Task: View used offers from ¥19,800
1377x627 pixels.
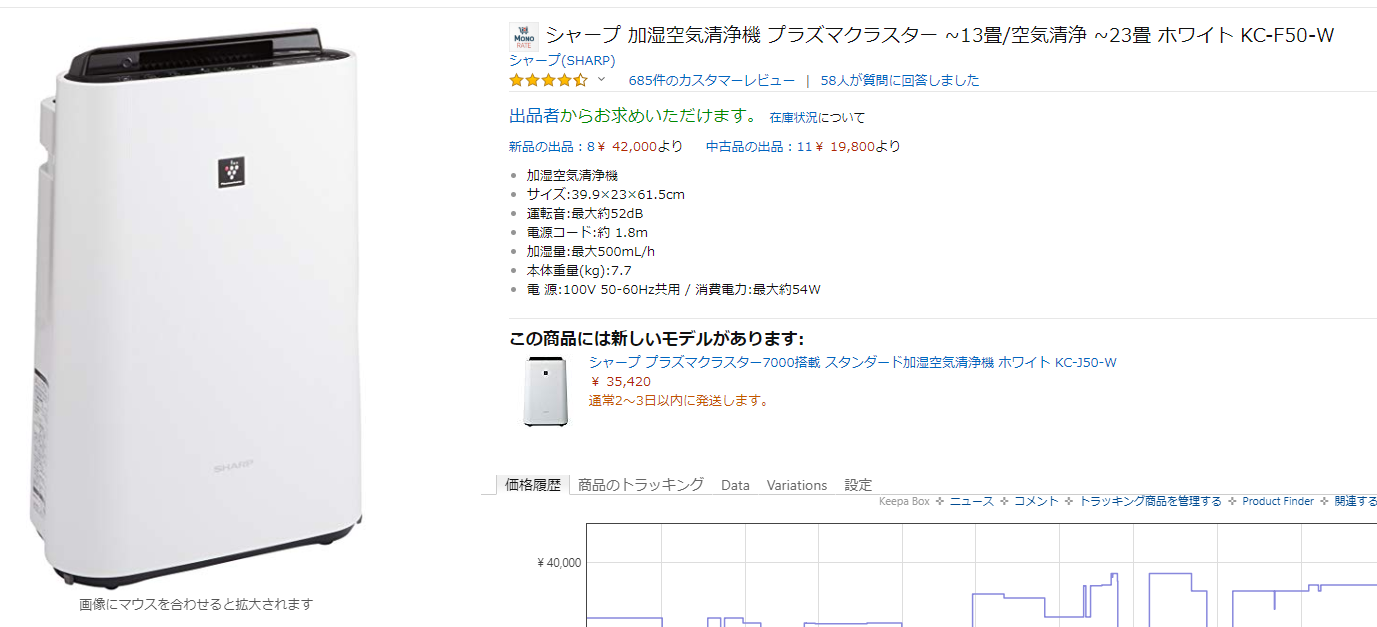Action: coord(803,146)
